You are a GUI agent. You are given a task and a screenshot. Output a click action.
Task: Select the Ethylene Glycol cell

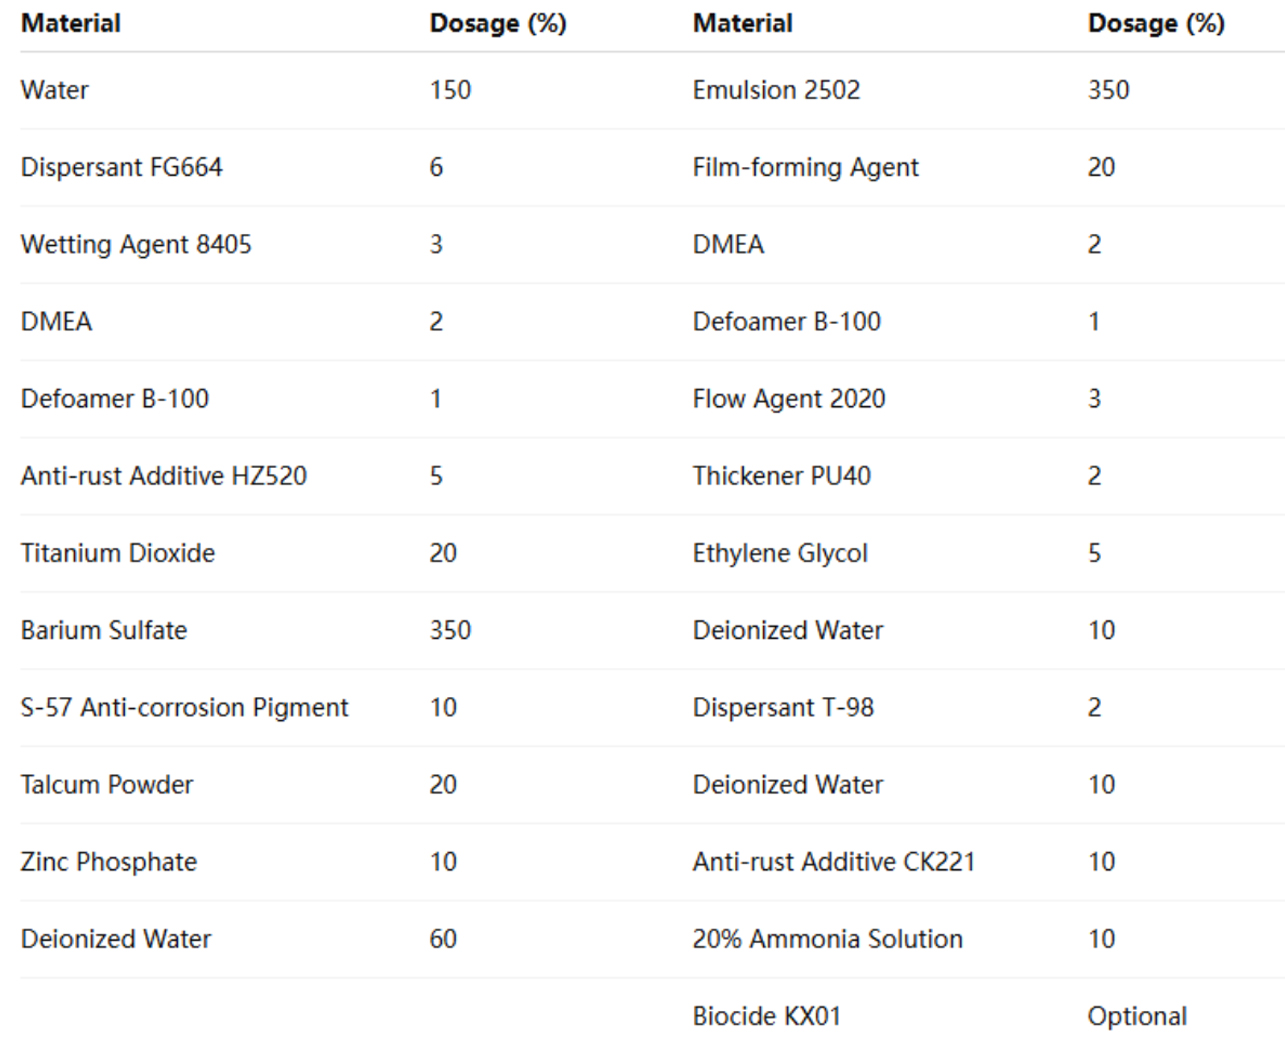coord(780,553)
